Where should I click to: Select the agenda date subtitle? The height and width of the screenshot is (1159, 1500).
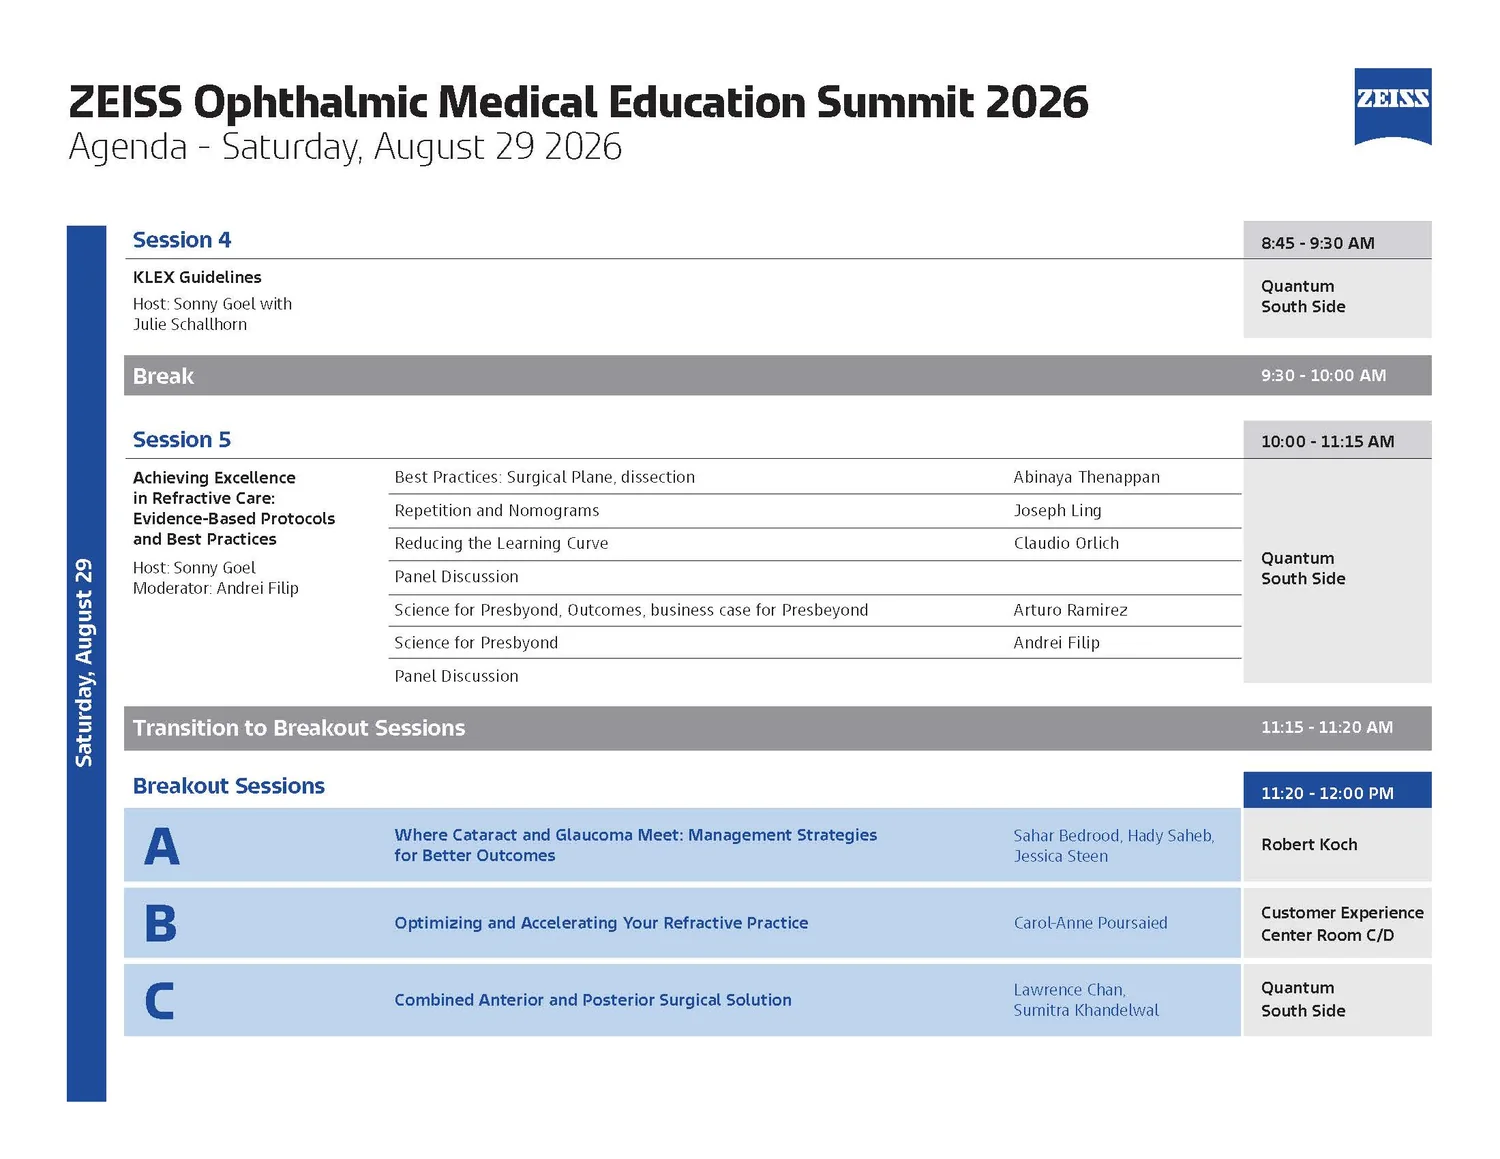tap(345, 147)
